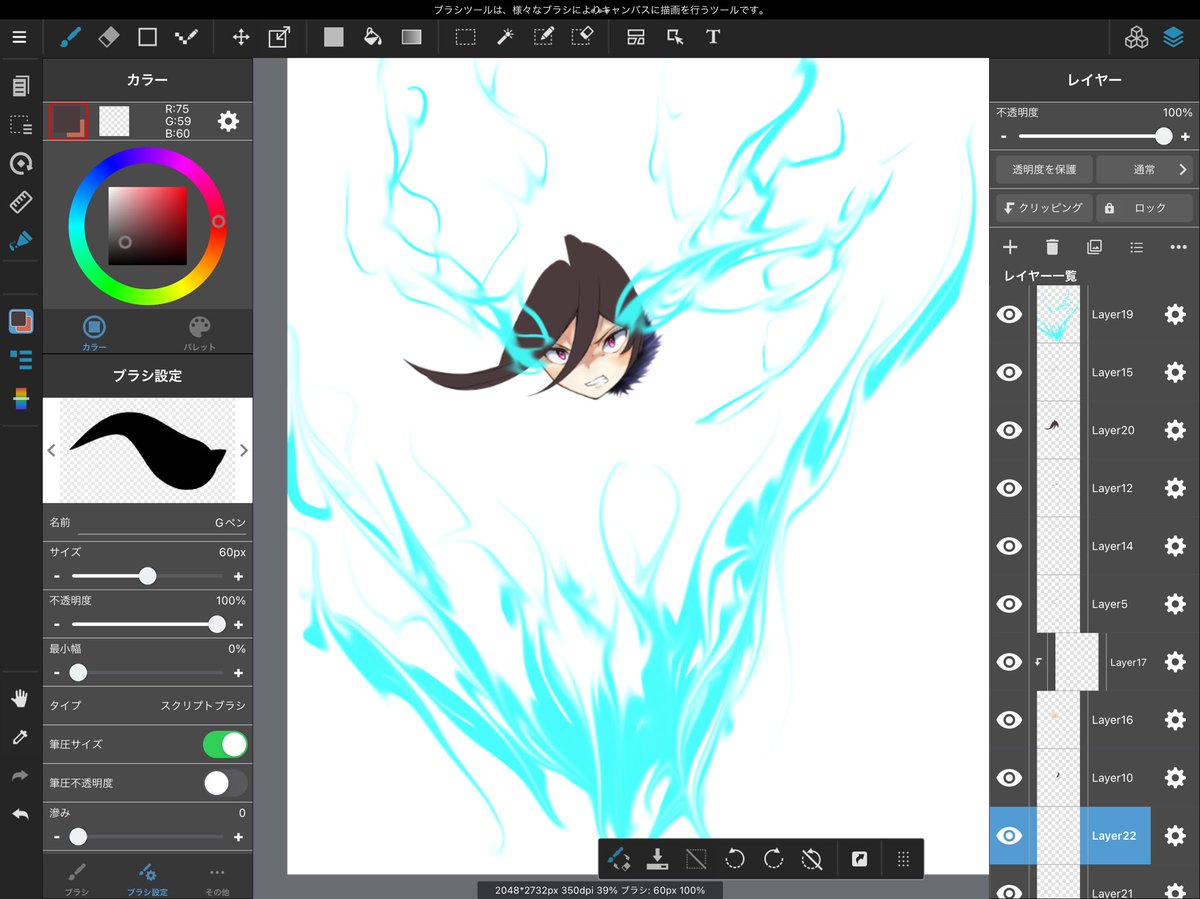
Task: Go to previous brush preview arrow
Action: click(x=52, y=450)
